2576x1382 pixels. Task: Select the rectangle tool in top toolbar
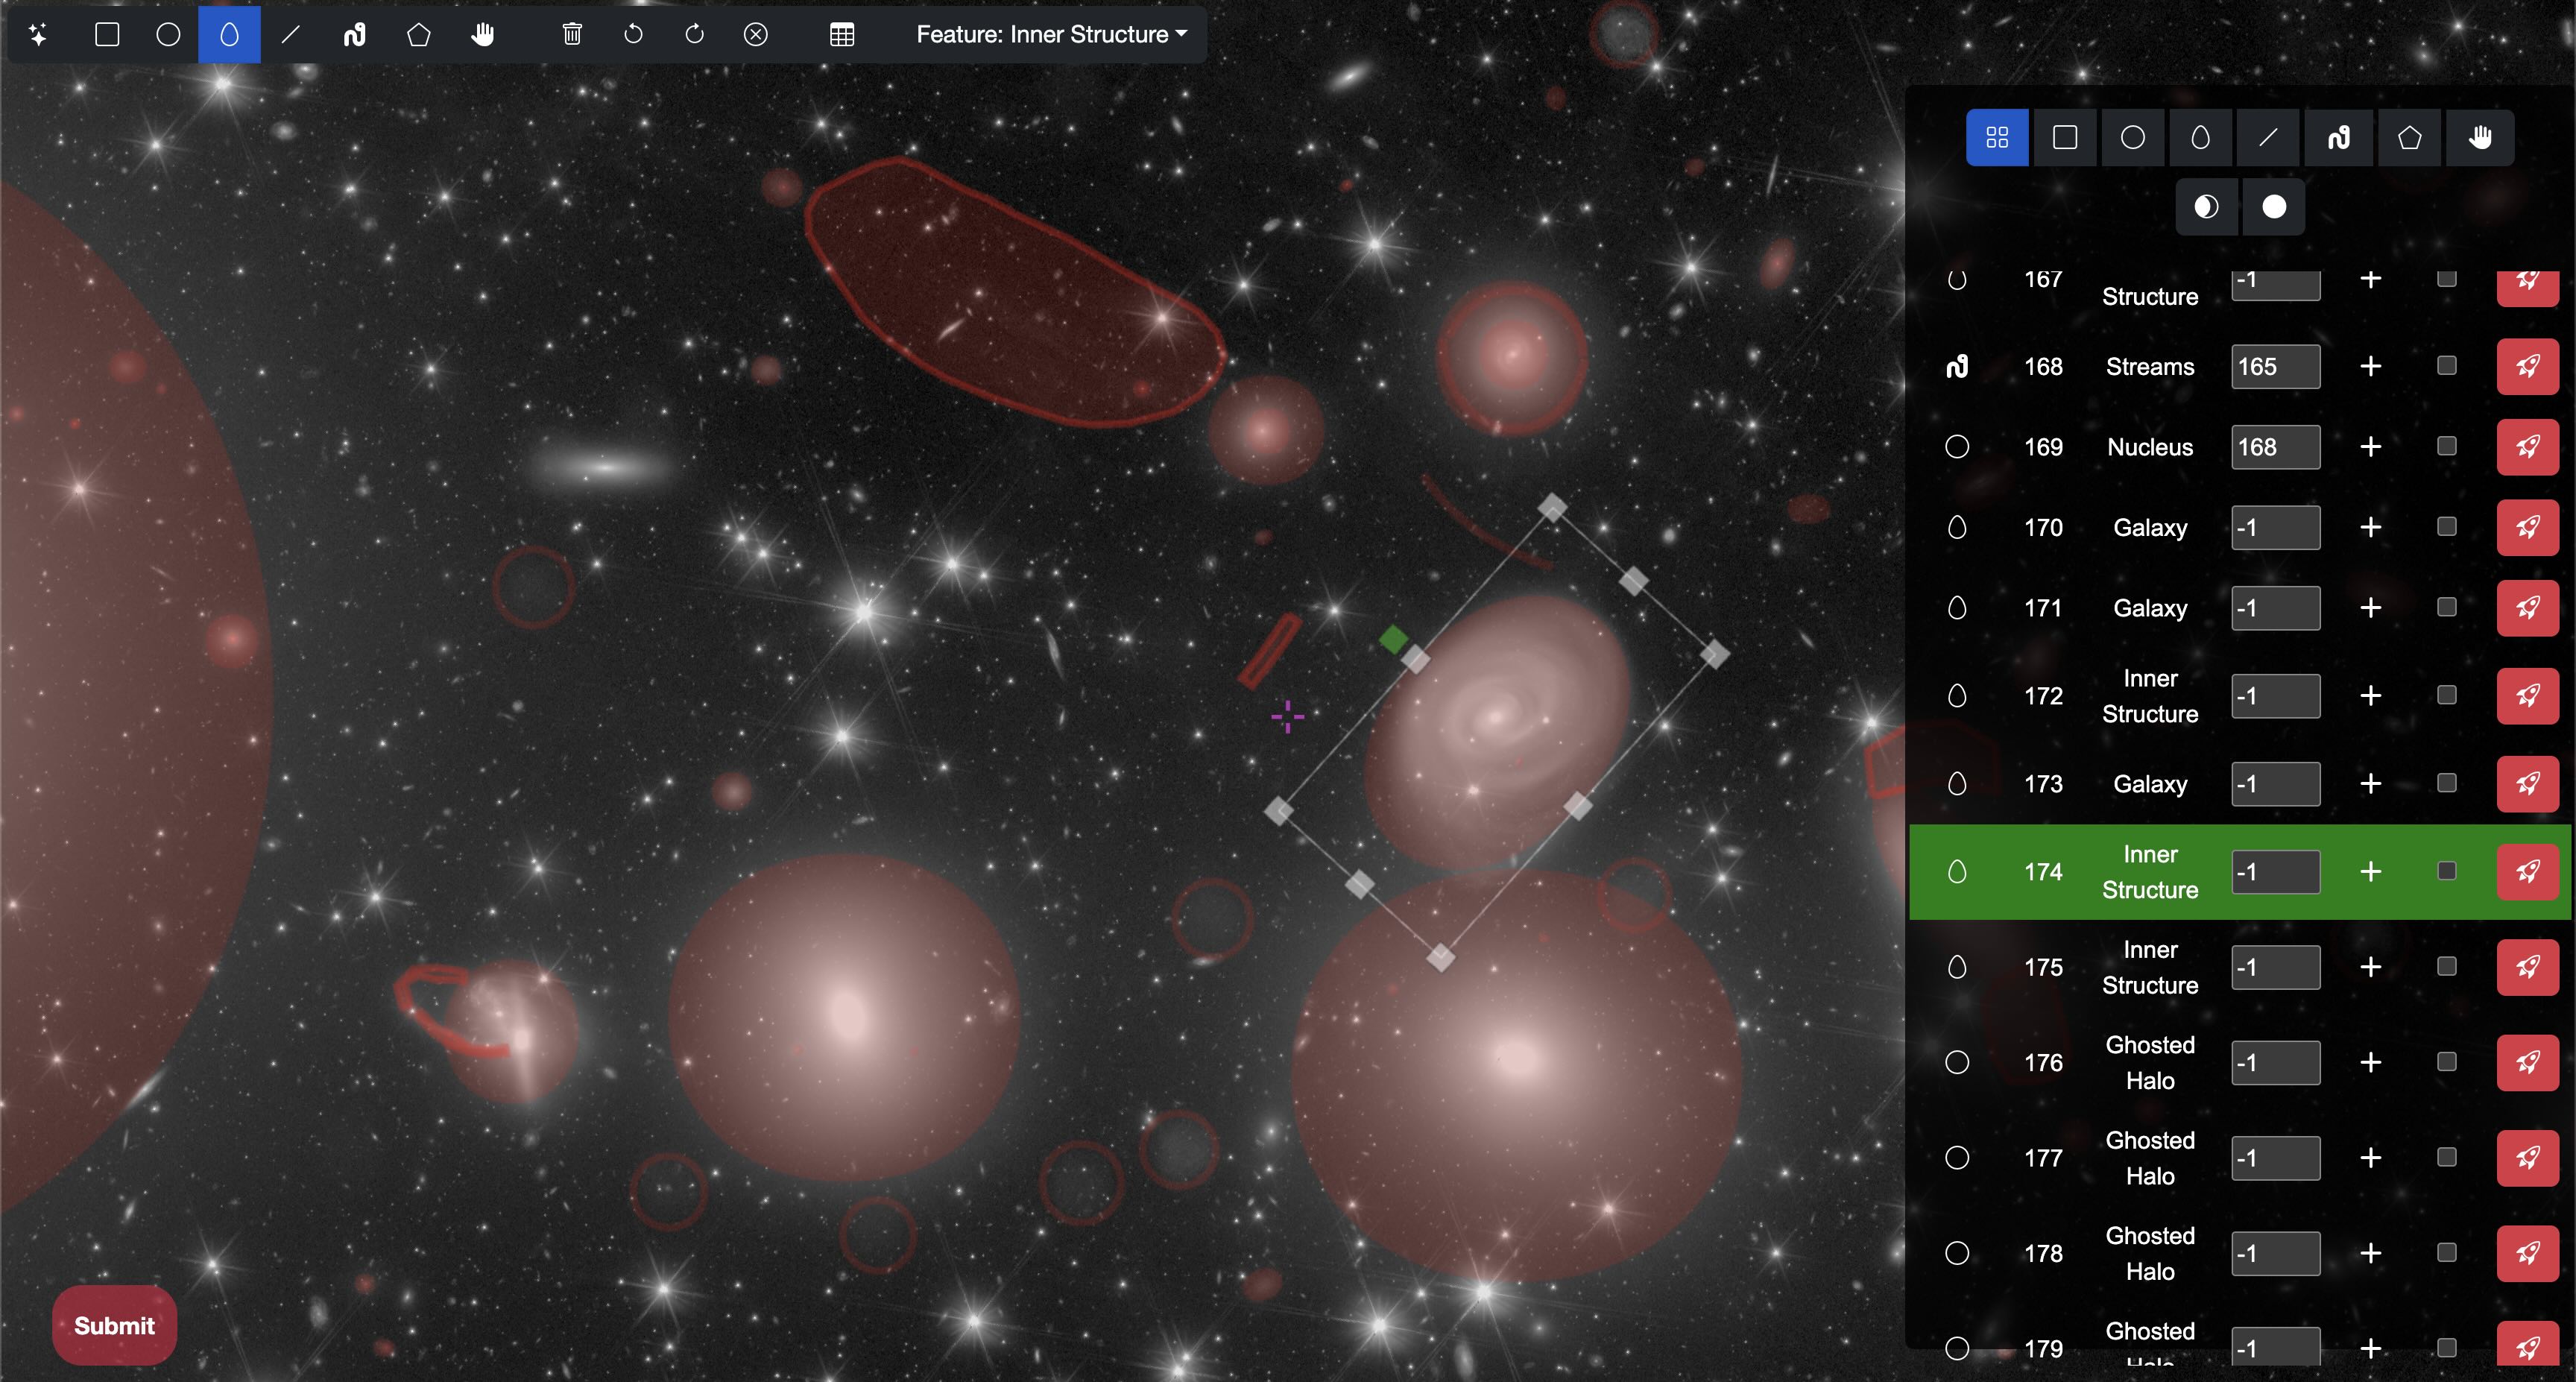[107, 35]
